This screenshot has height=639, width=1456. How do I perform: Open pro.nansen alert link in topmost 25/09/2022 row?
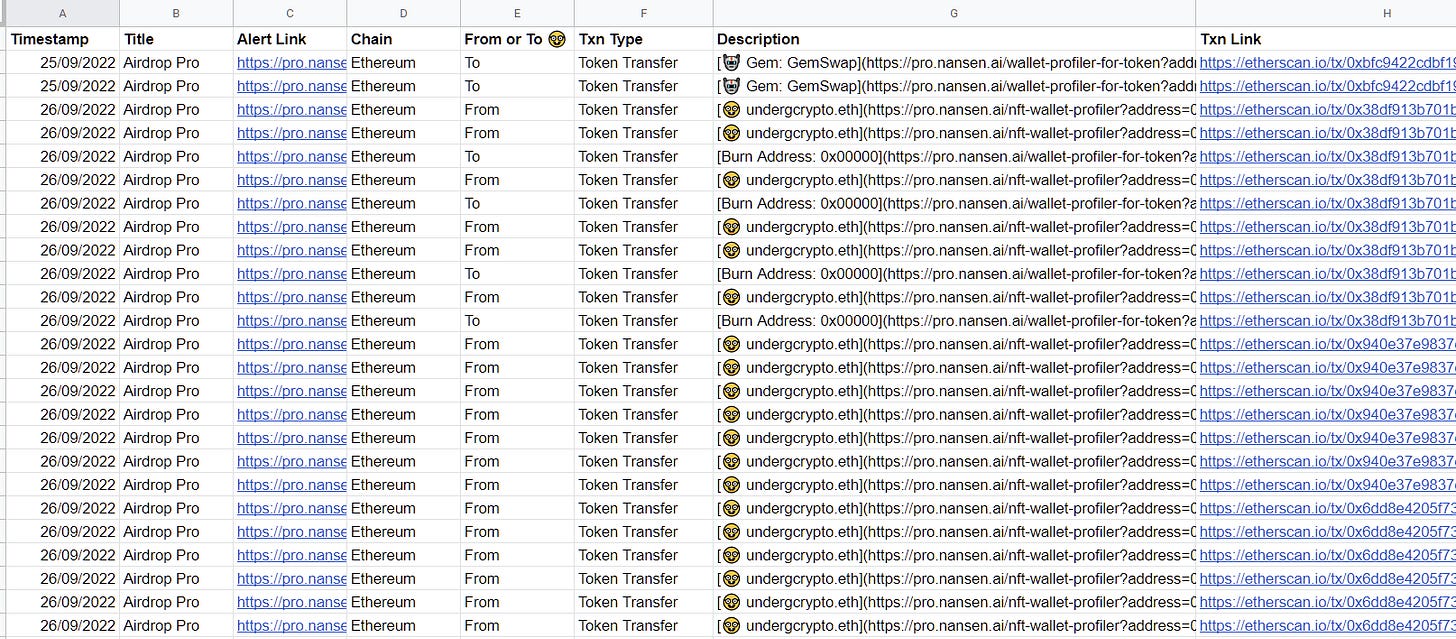point(291,62)
